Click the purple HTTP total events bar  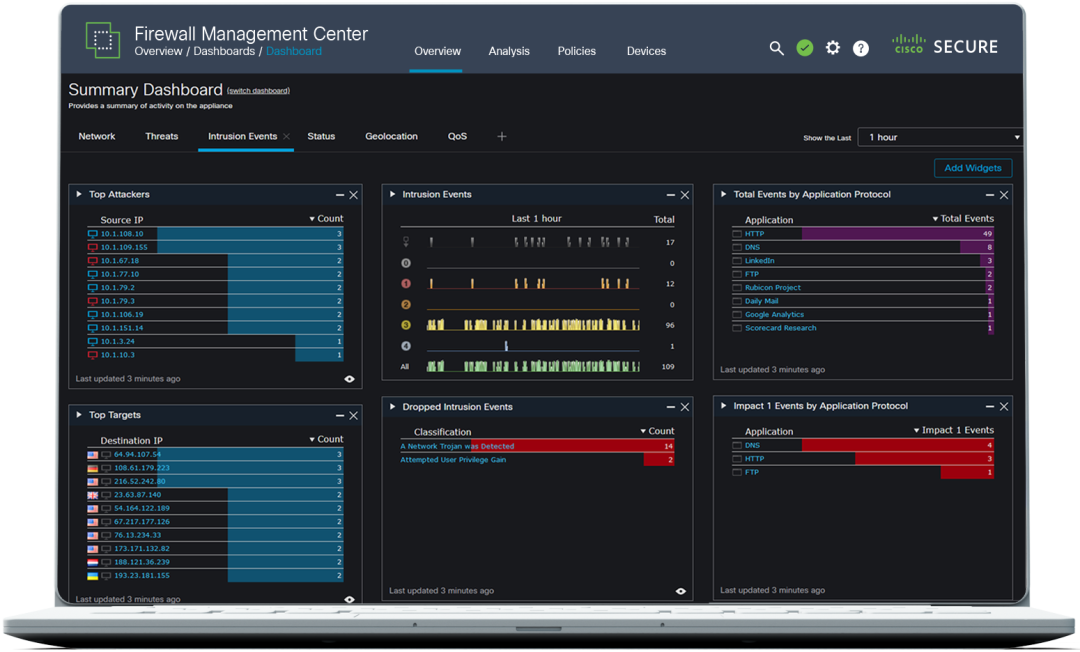897,234
